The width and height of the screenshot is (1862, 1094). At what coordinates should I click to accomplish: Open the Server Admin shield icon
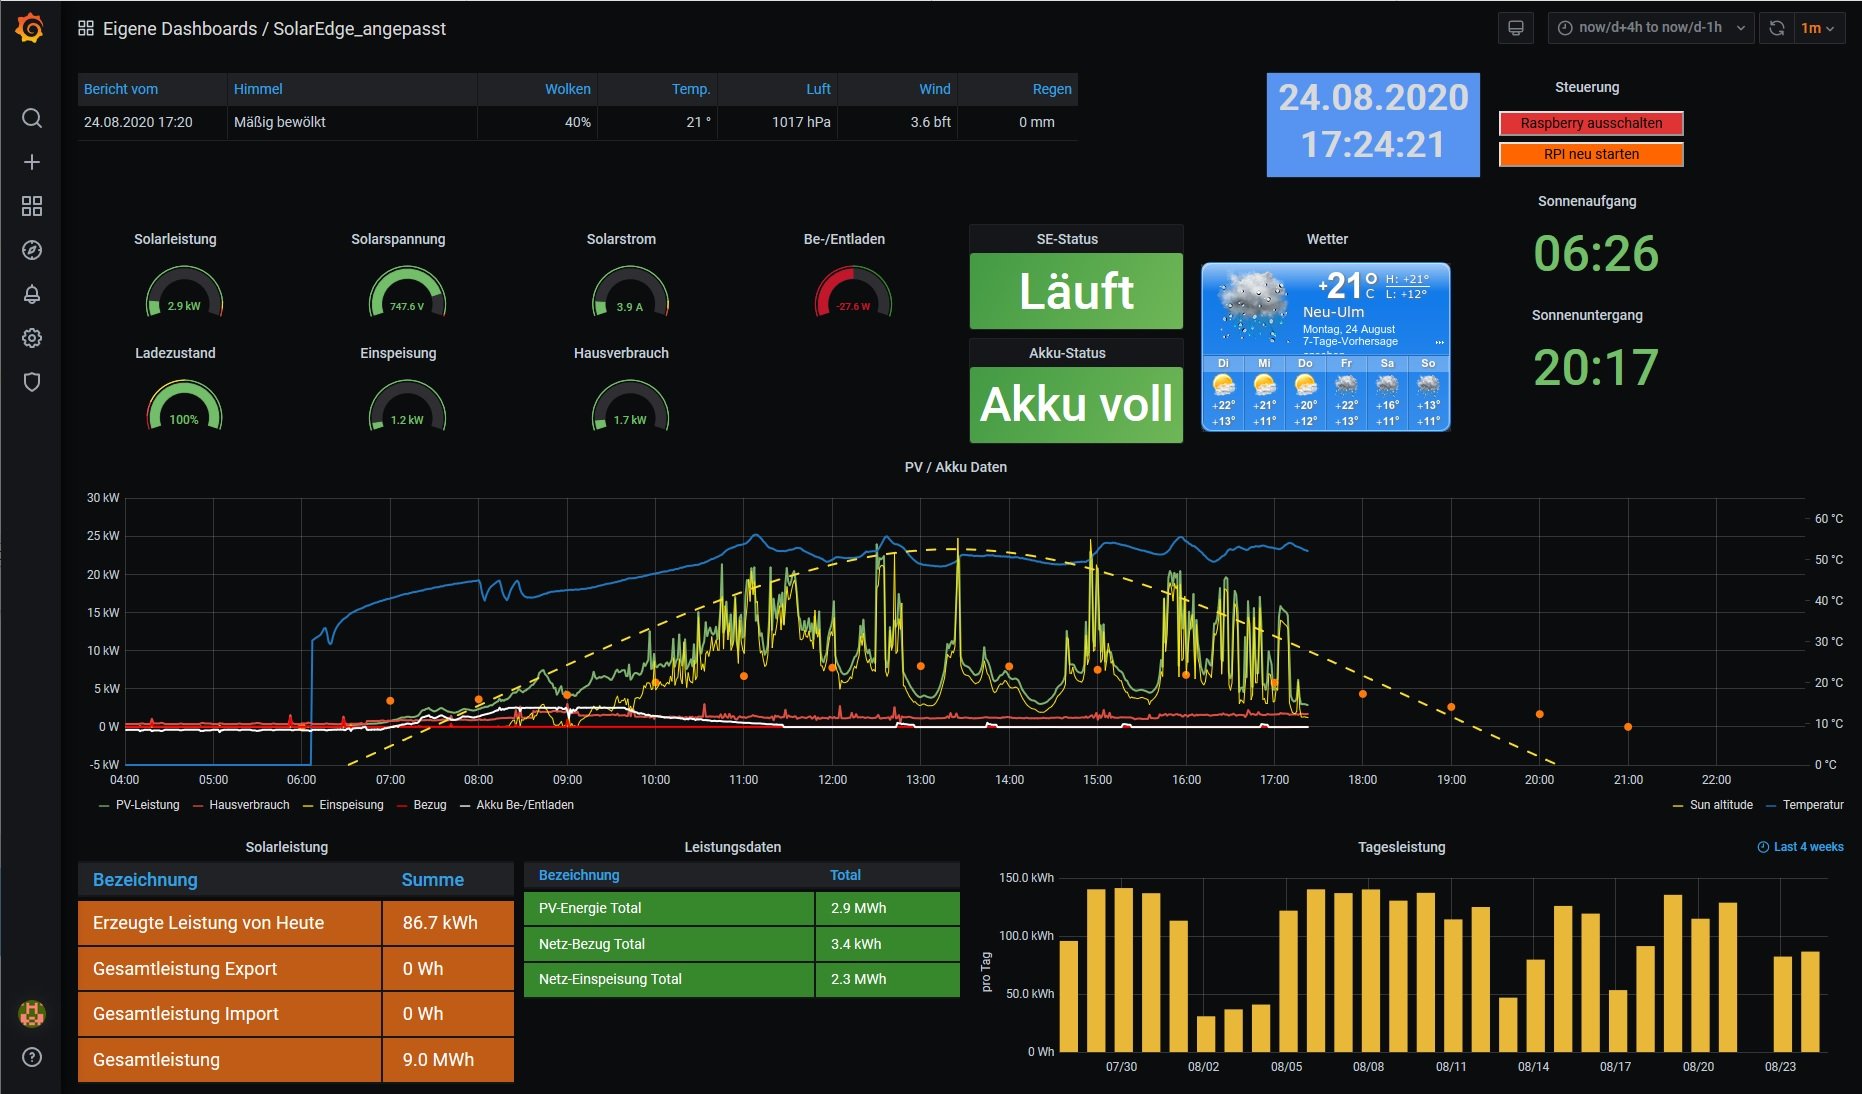click(32, 382)
